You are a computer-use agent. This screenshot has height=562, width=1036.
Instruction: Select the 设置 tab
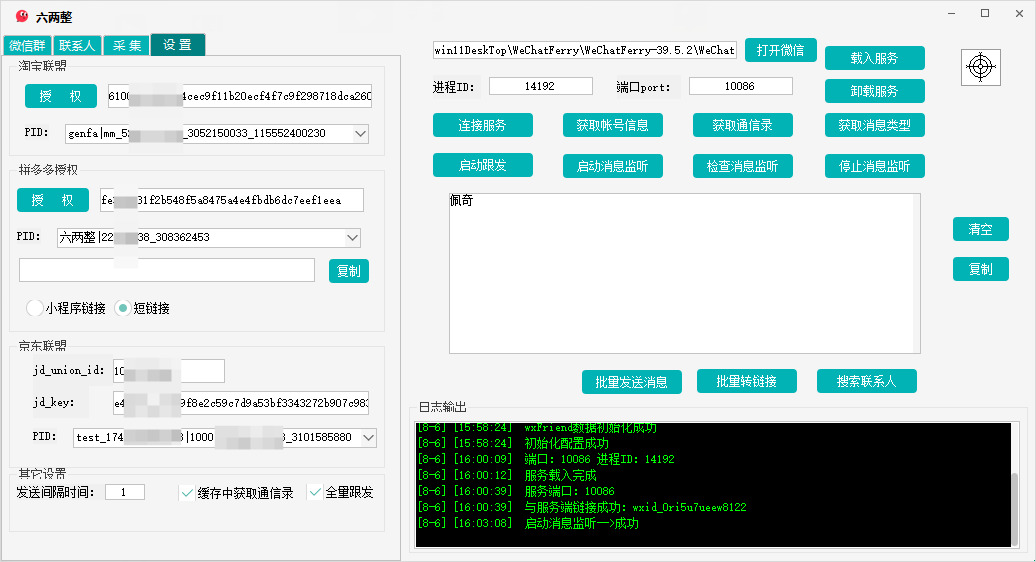[178, 44]
